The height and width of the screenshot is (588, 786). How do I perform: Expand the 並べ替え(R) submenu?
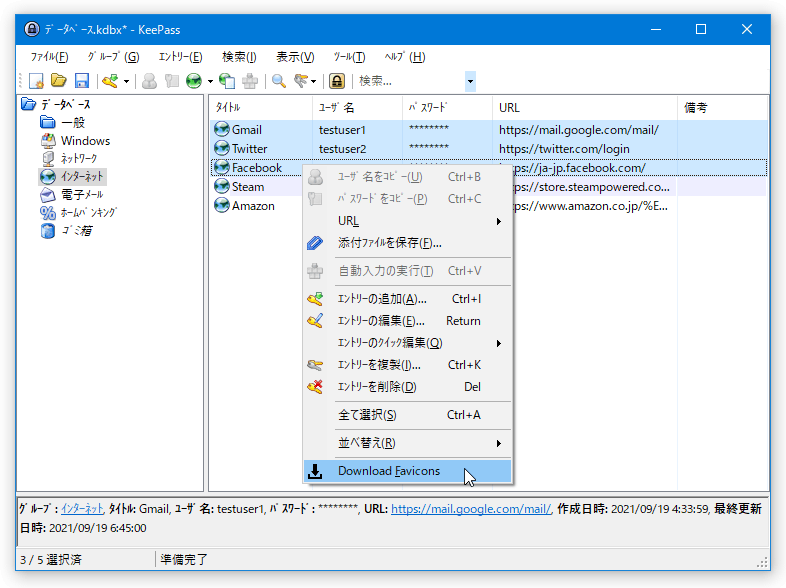(x=408, y=443)
